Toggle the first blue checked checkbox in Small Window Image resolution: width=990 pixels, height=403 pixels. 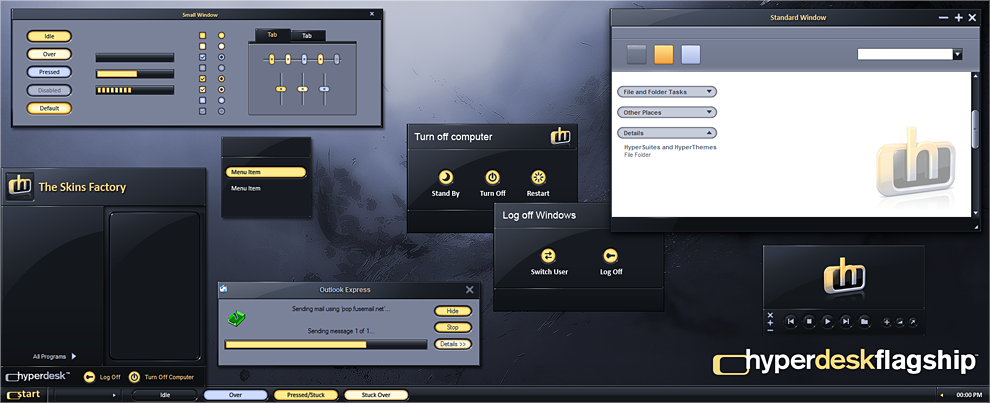coord(203,57)
